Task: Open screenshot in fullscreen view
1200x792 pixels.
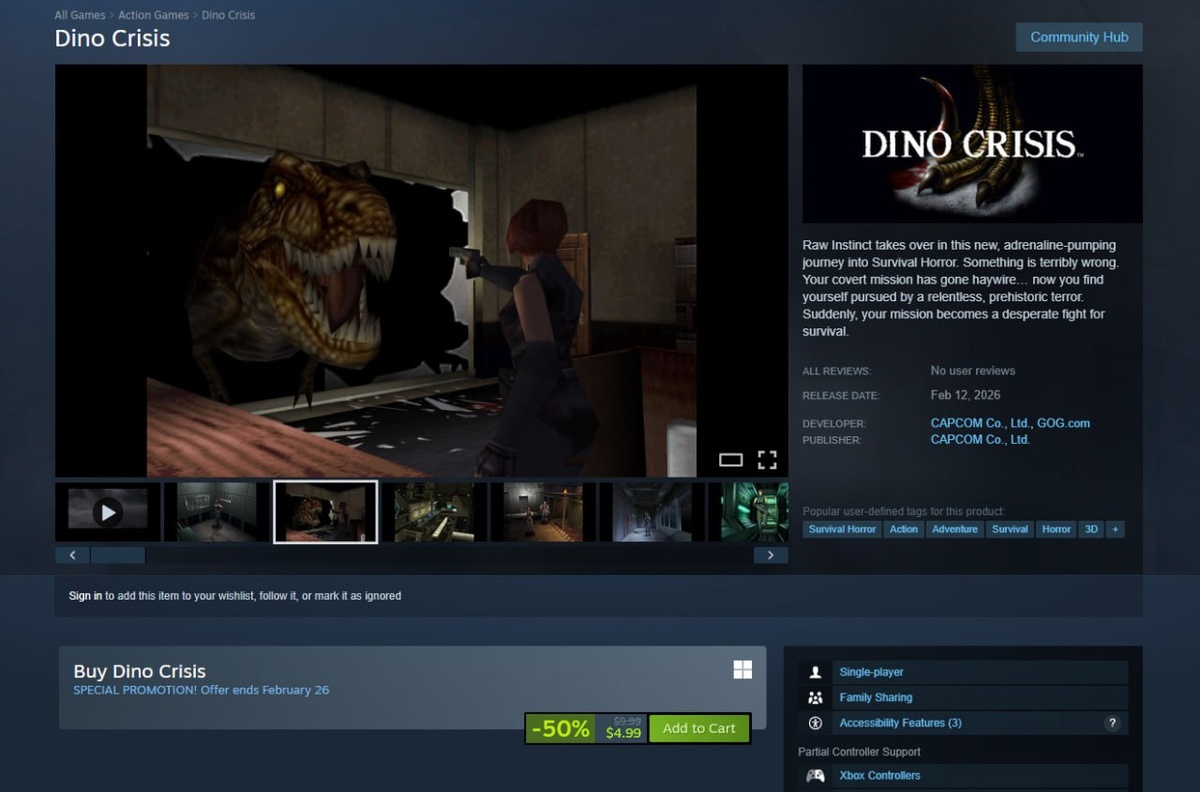Action: pyautogui.click(x=767, y=460)
